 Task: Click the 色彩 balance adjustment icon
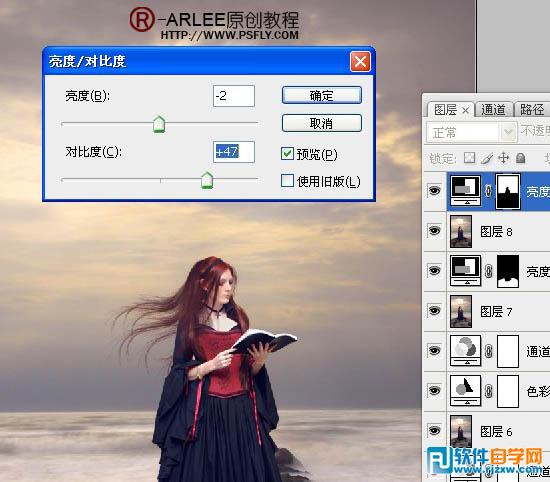(466, 391)
